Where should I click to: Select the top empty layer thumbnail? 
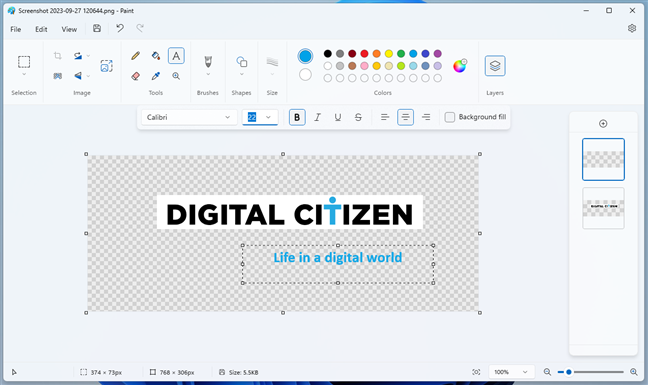pos(603,159)
